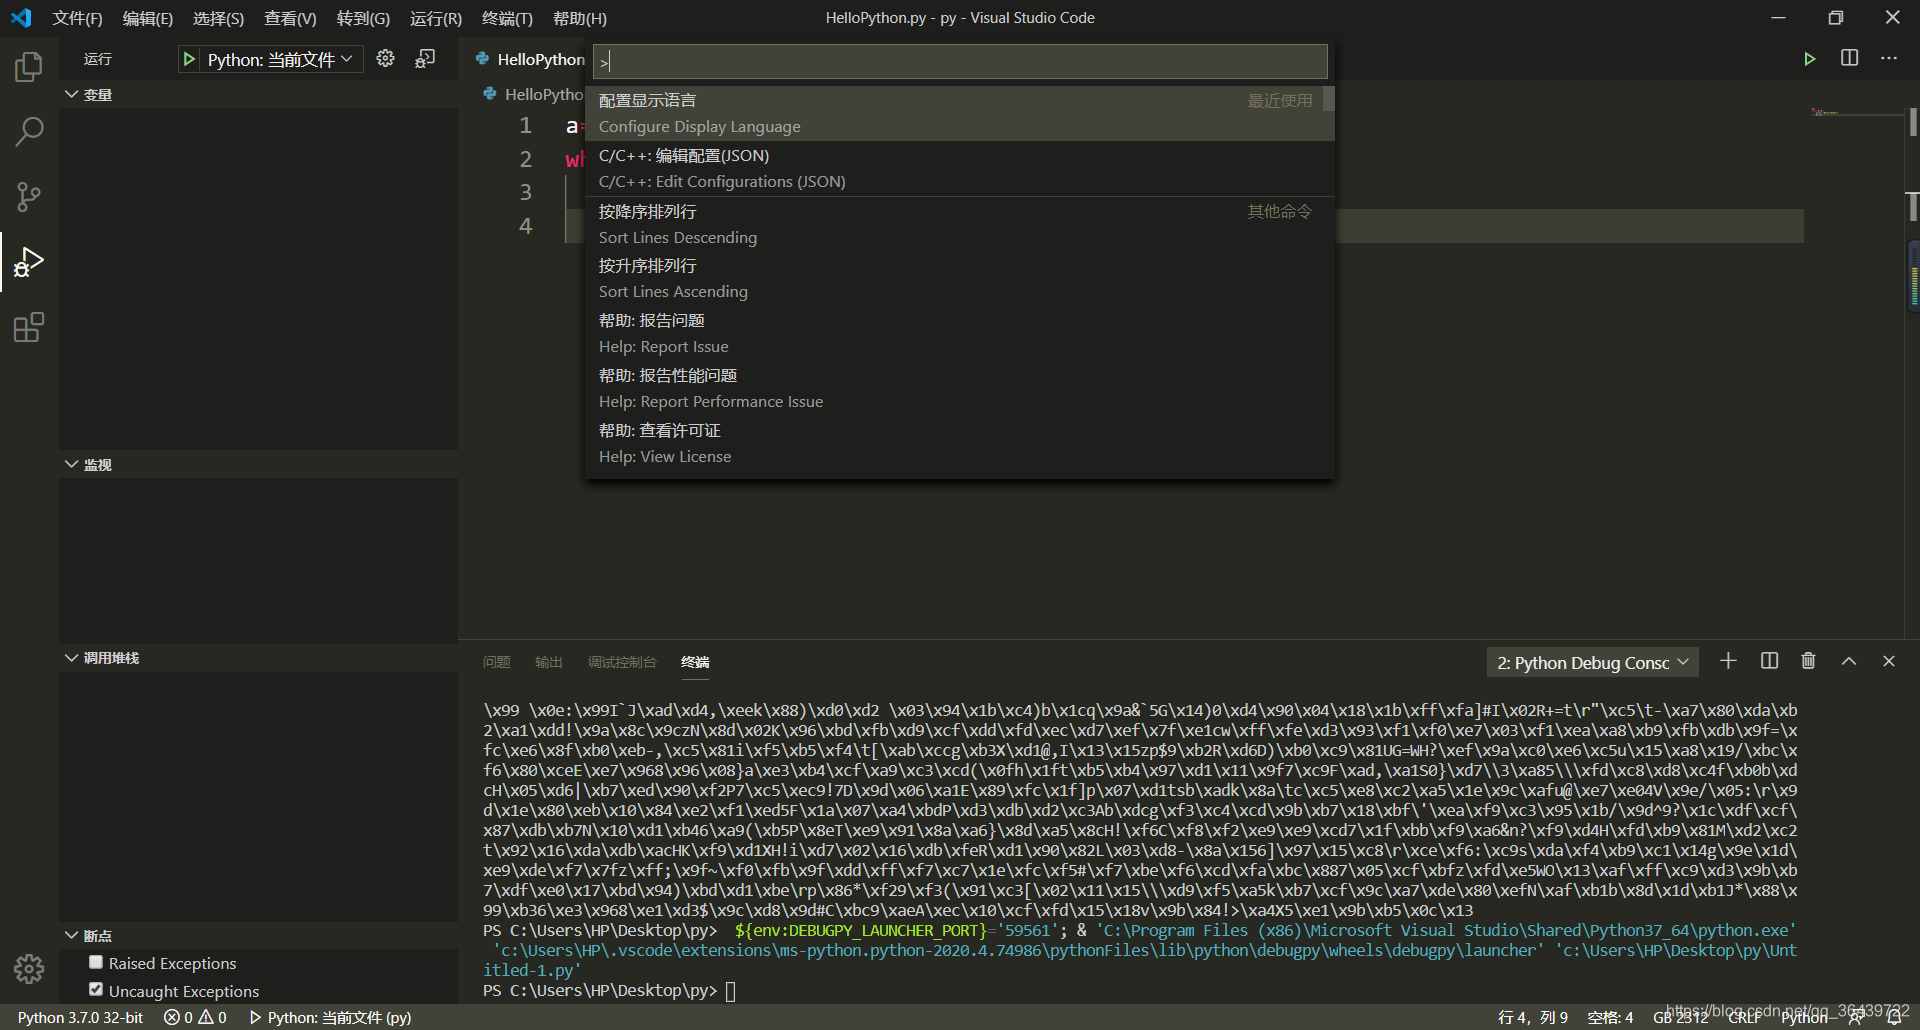Open the Explorer view in activity bar

click(29, 67)
